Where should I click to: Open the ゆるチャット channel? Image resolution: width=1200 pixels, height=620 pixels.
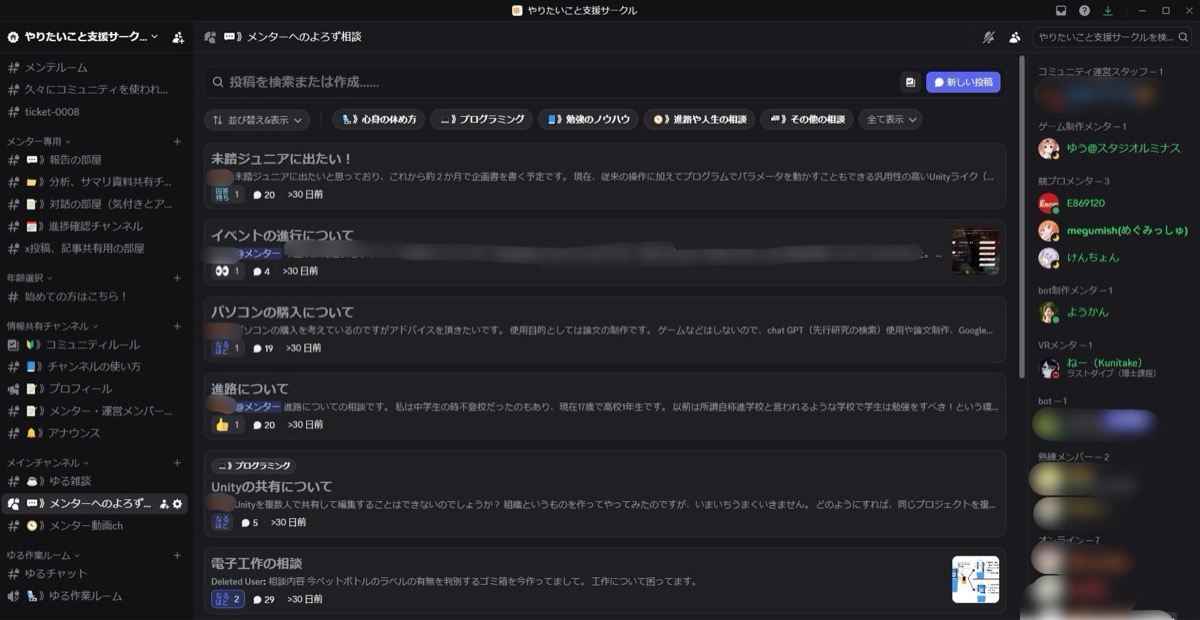pos(95,574)
